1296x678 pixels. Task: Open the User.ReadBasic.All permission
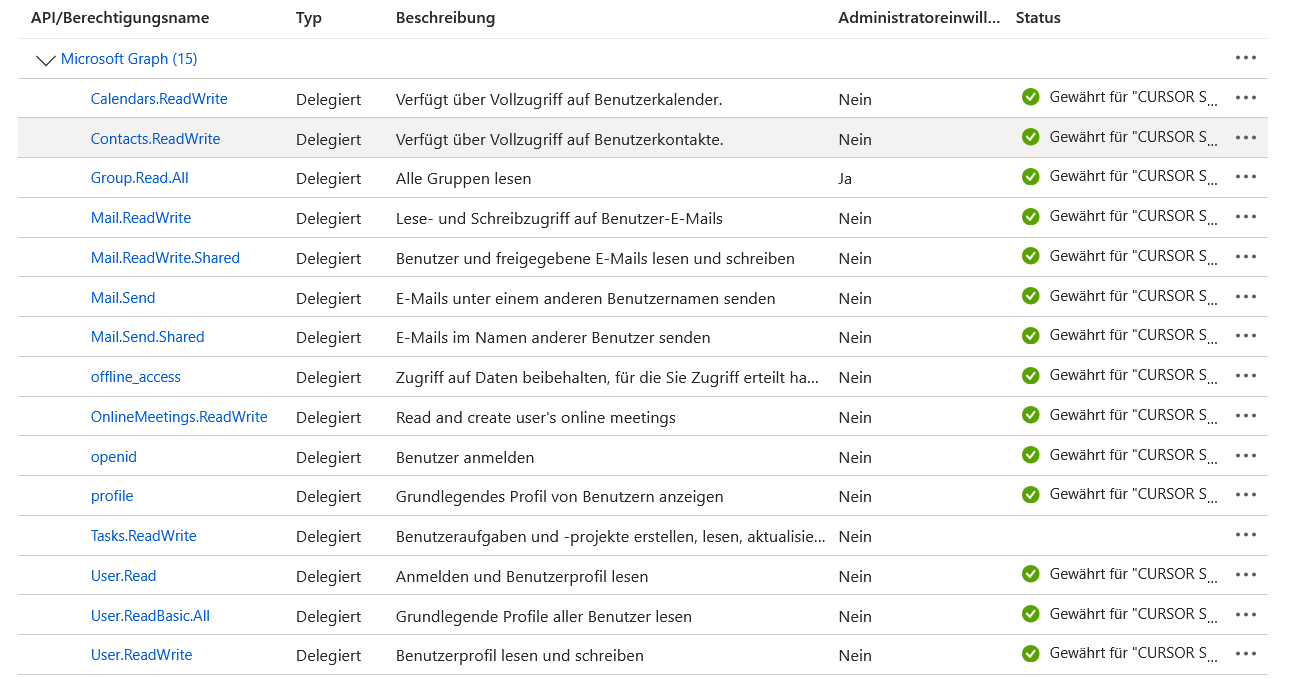pyautogui.click(x=150, y=616)
